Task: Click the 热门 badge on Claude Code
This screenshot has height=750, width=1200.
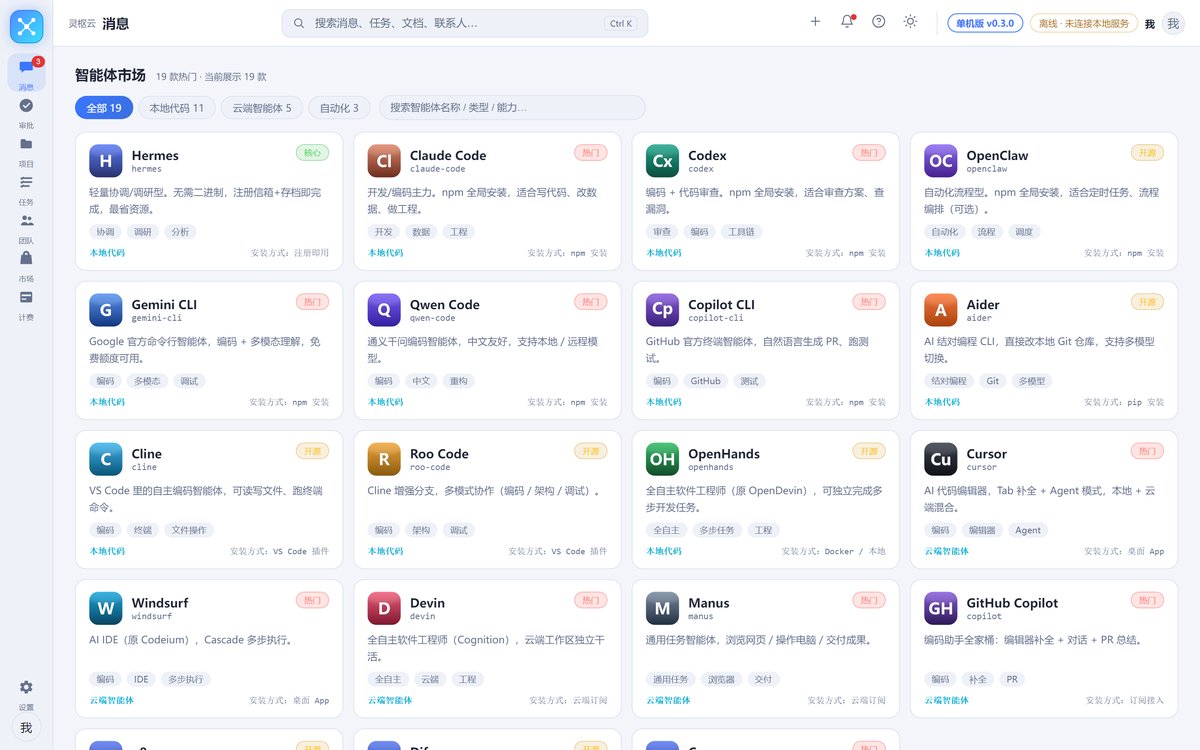Action: [x=591, y=153]
